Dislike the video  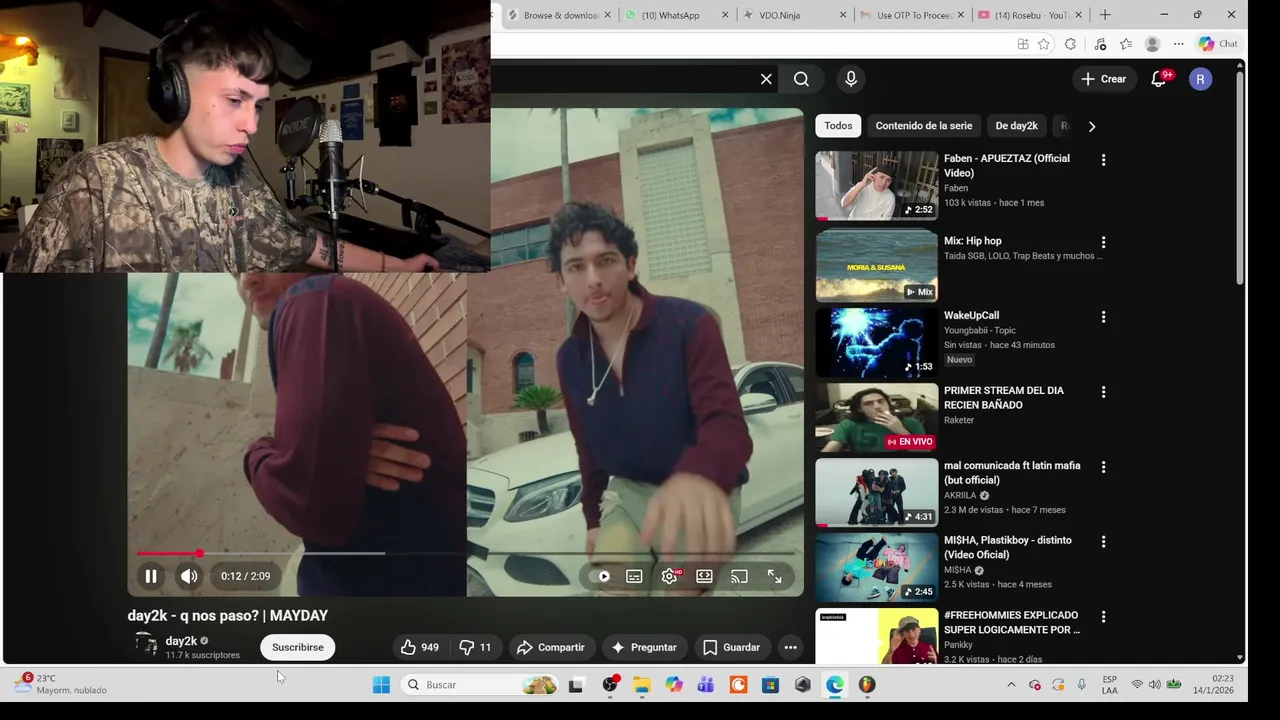[476, 647]
